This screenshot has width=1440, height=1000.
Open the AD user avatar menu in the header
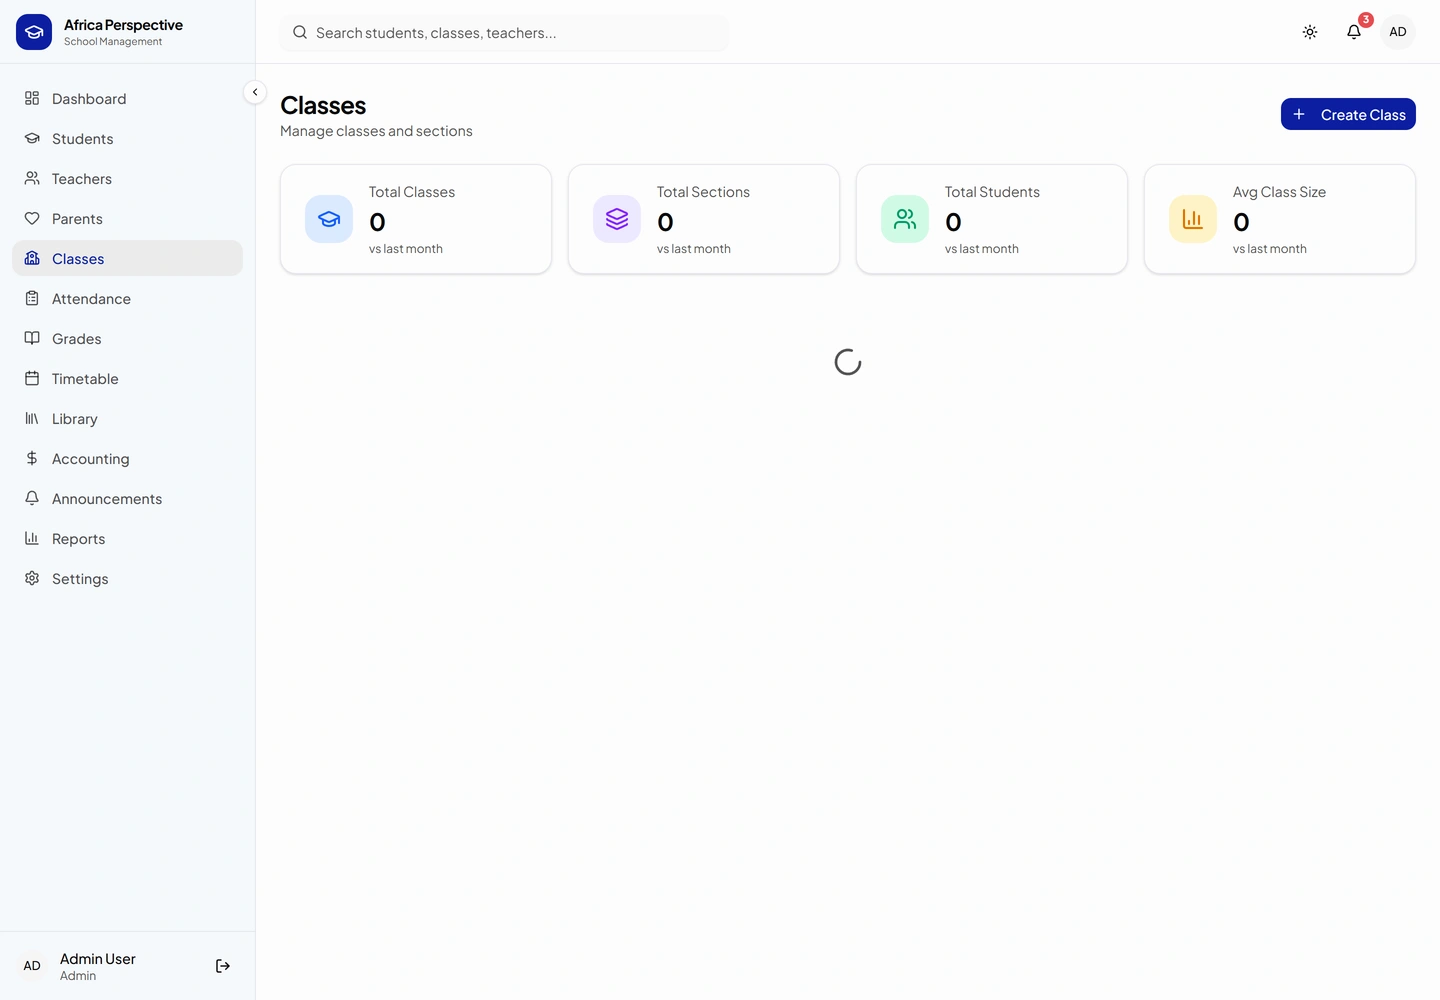click(x=1398, y=32)
